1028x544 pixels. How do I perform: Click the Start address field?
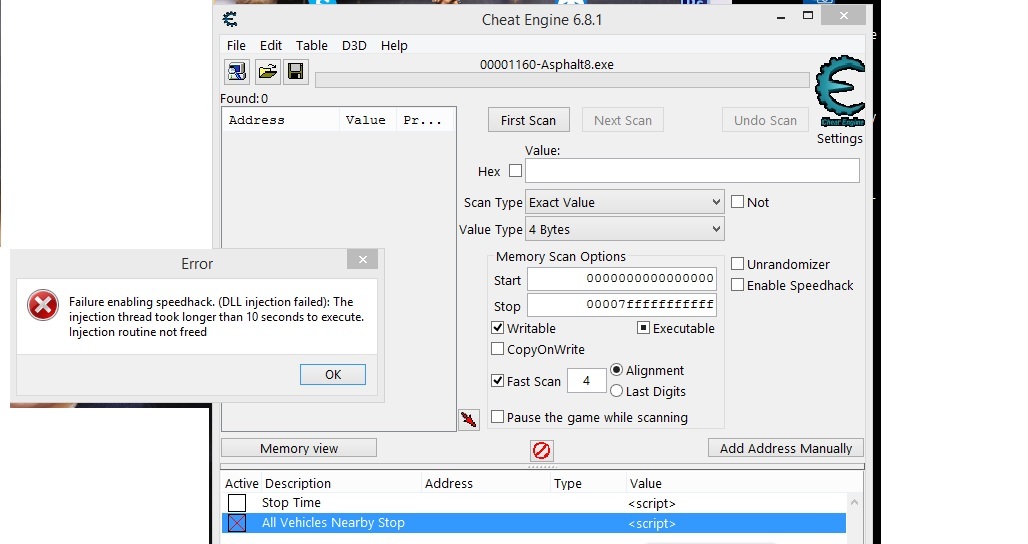pyautogui.click(x=622, y=279)
